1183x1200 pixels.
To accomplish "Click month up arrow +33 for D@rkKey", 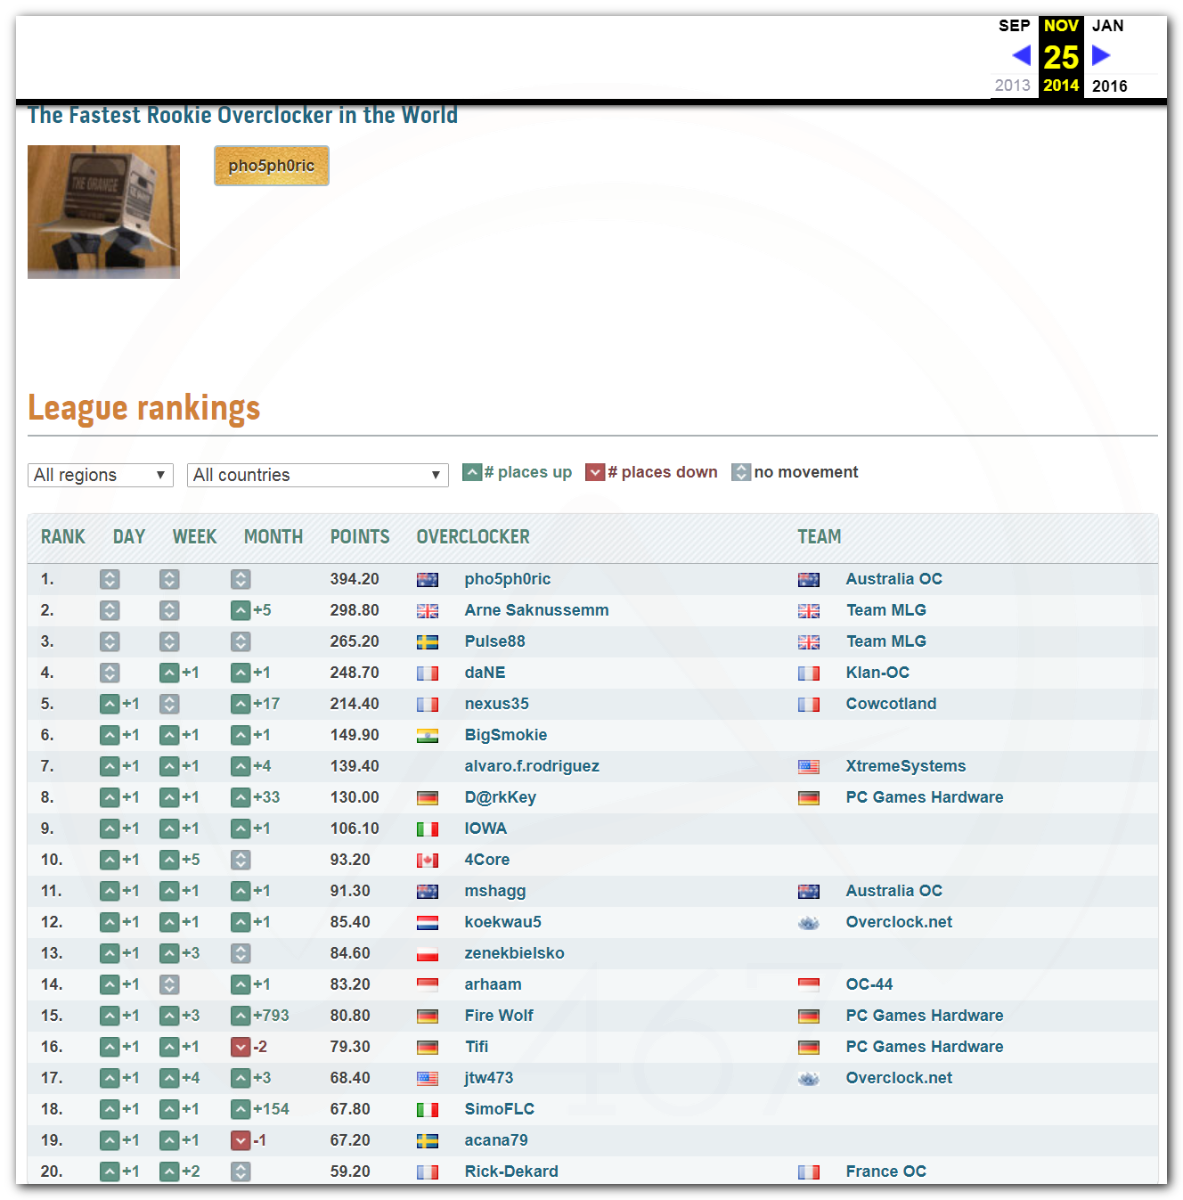I will click(x=240, y=798).
